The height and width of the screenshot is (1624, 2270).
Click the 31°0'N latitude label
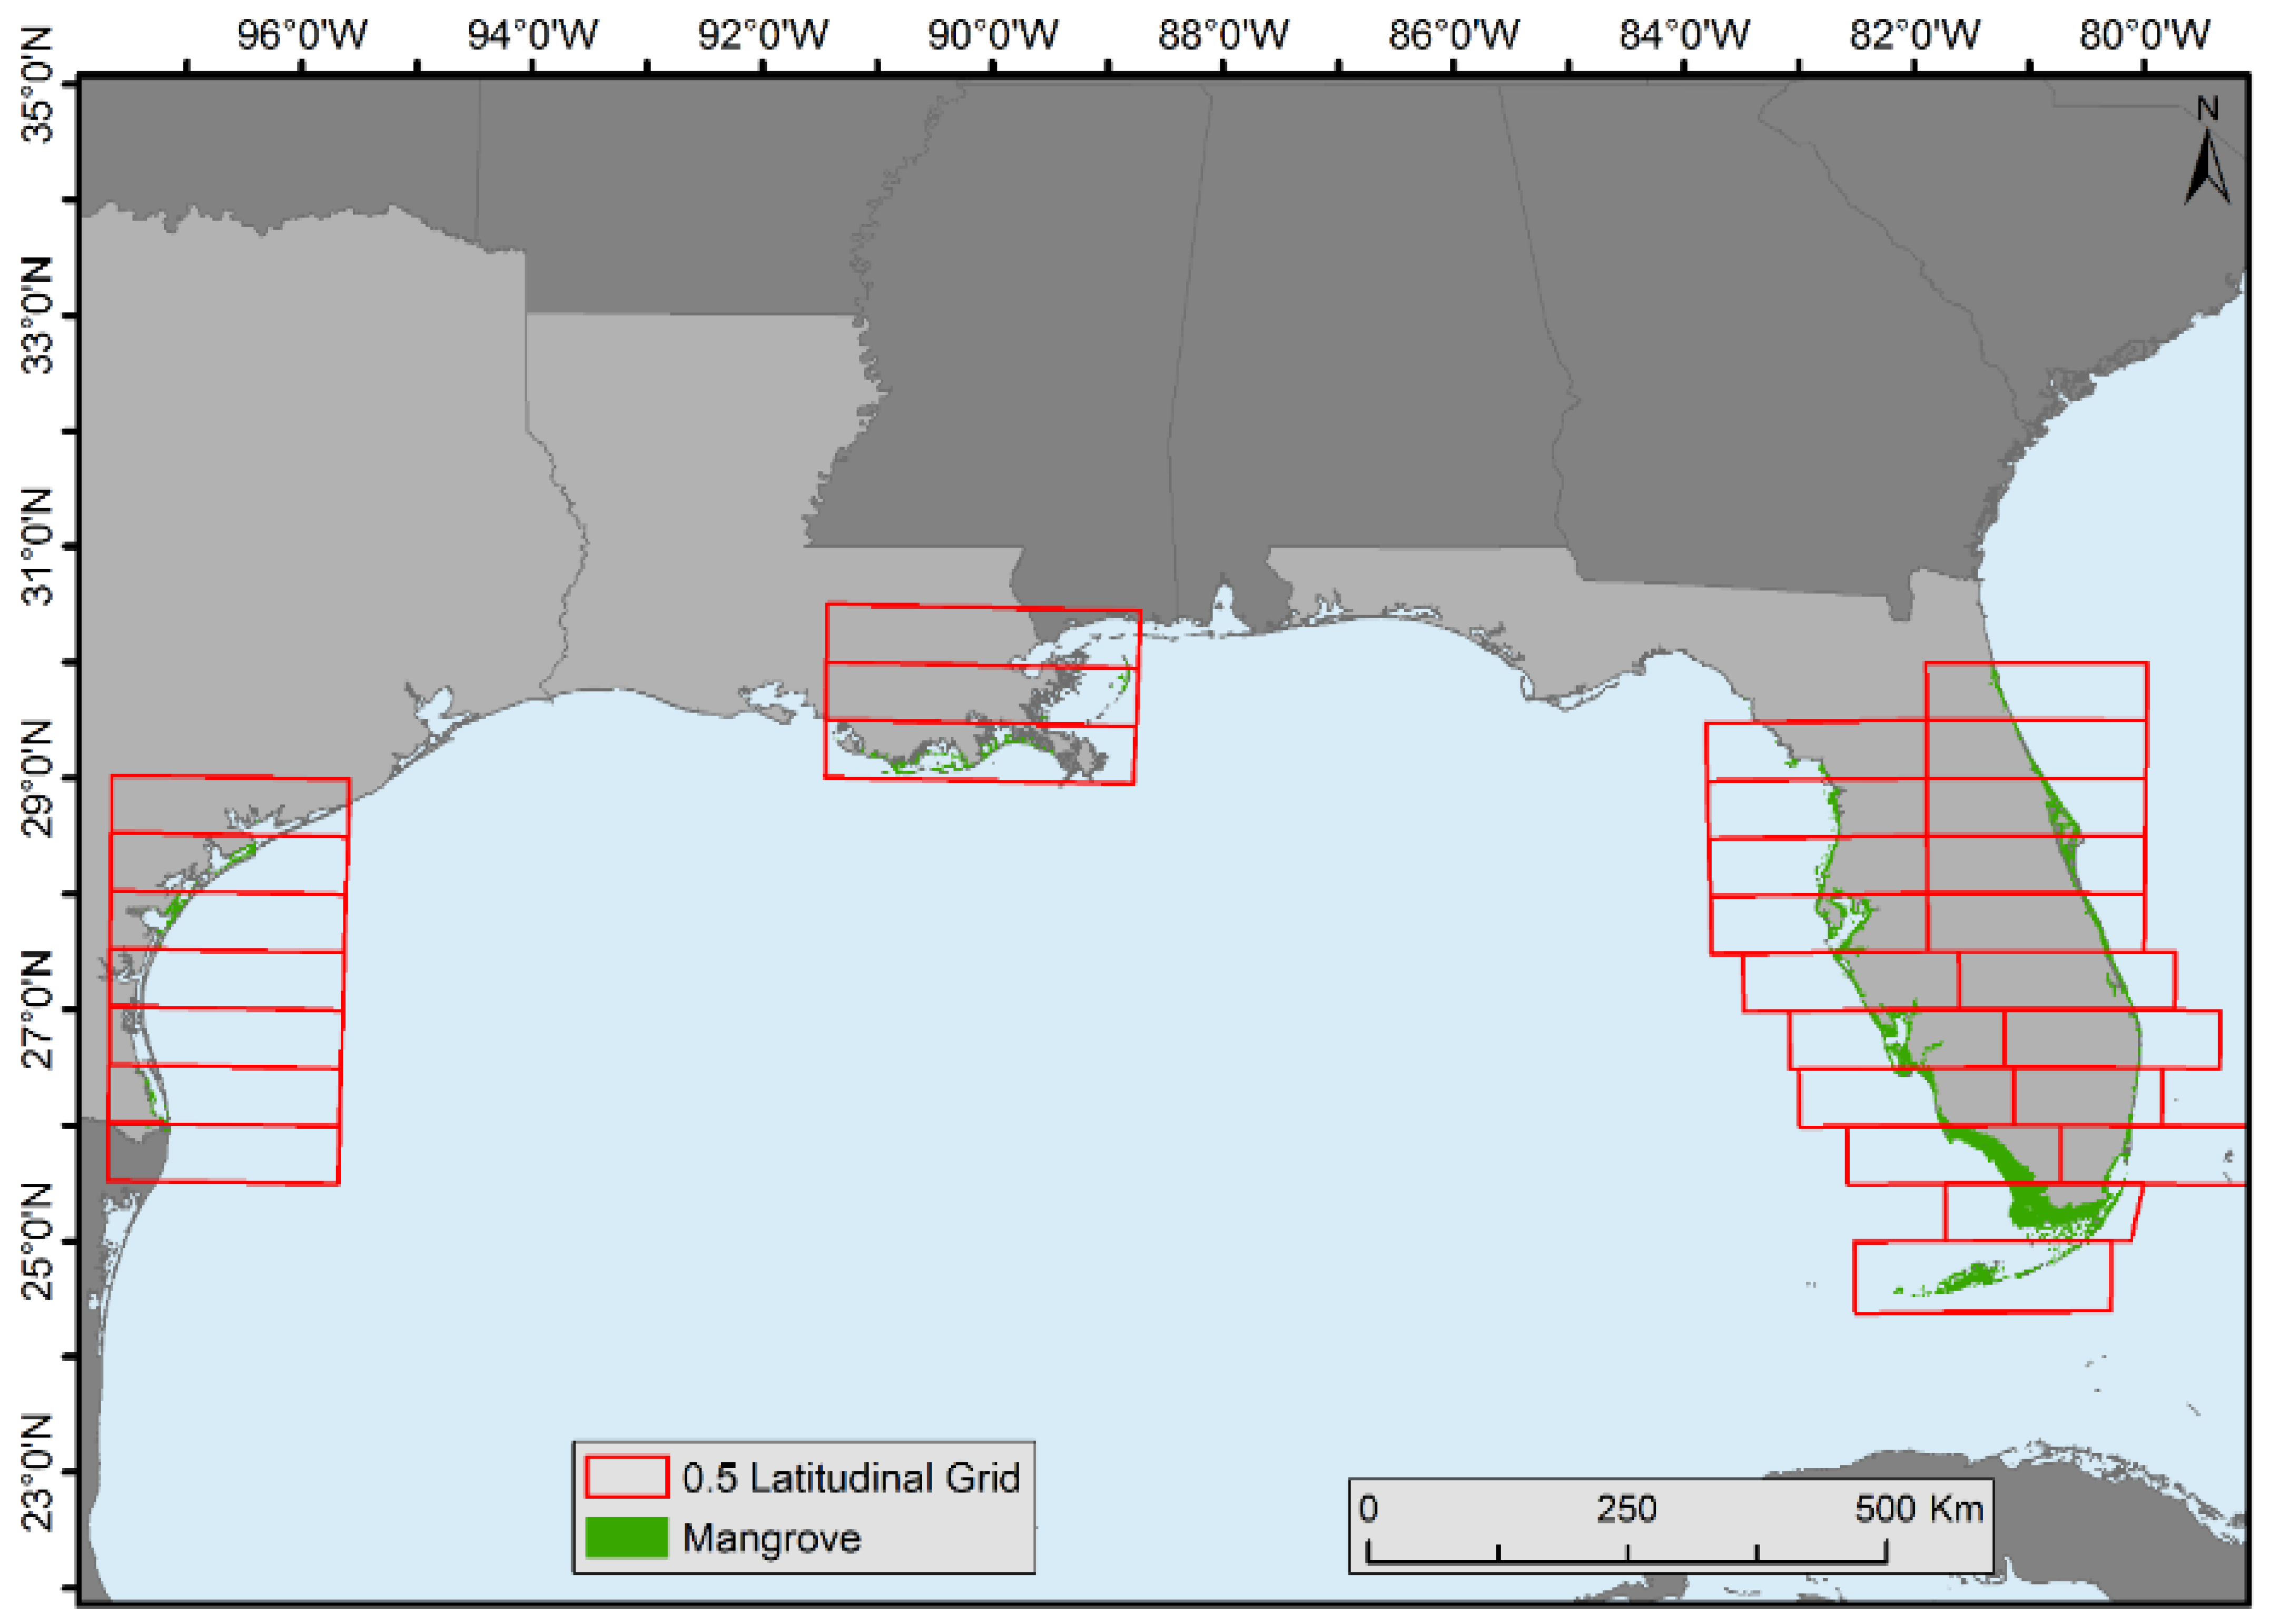click(x=38, y=546)
